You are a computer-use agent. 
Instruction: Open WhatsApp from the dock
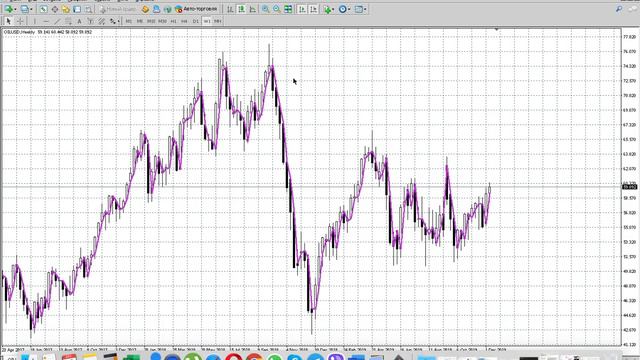click(274, 358)
